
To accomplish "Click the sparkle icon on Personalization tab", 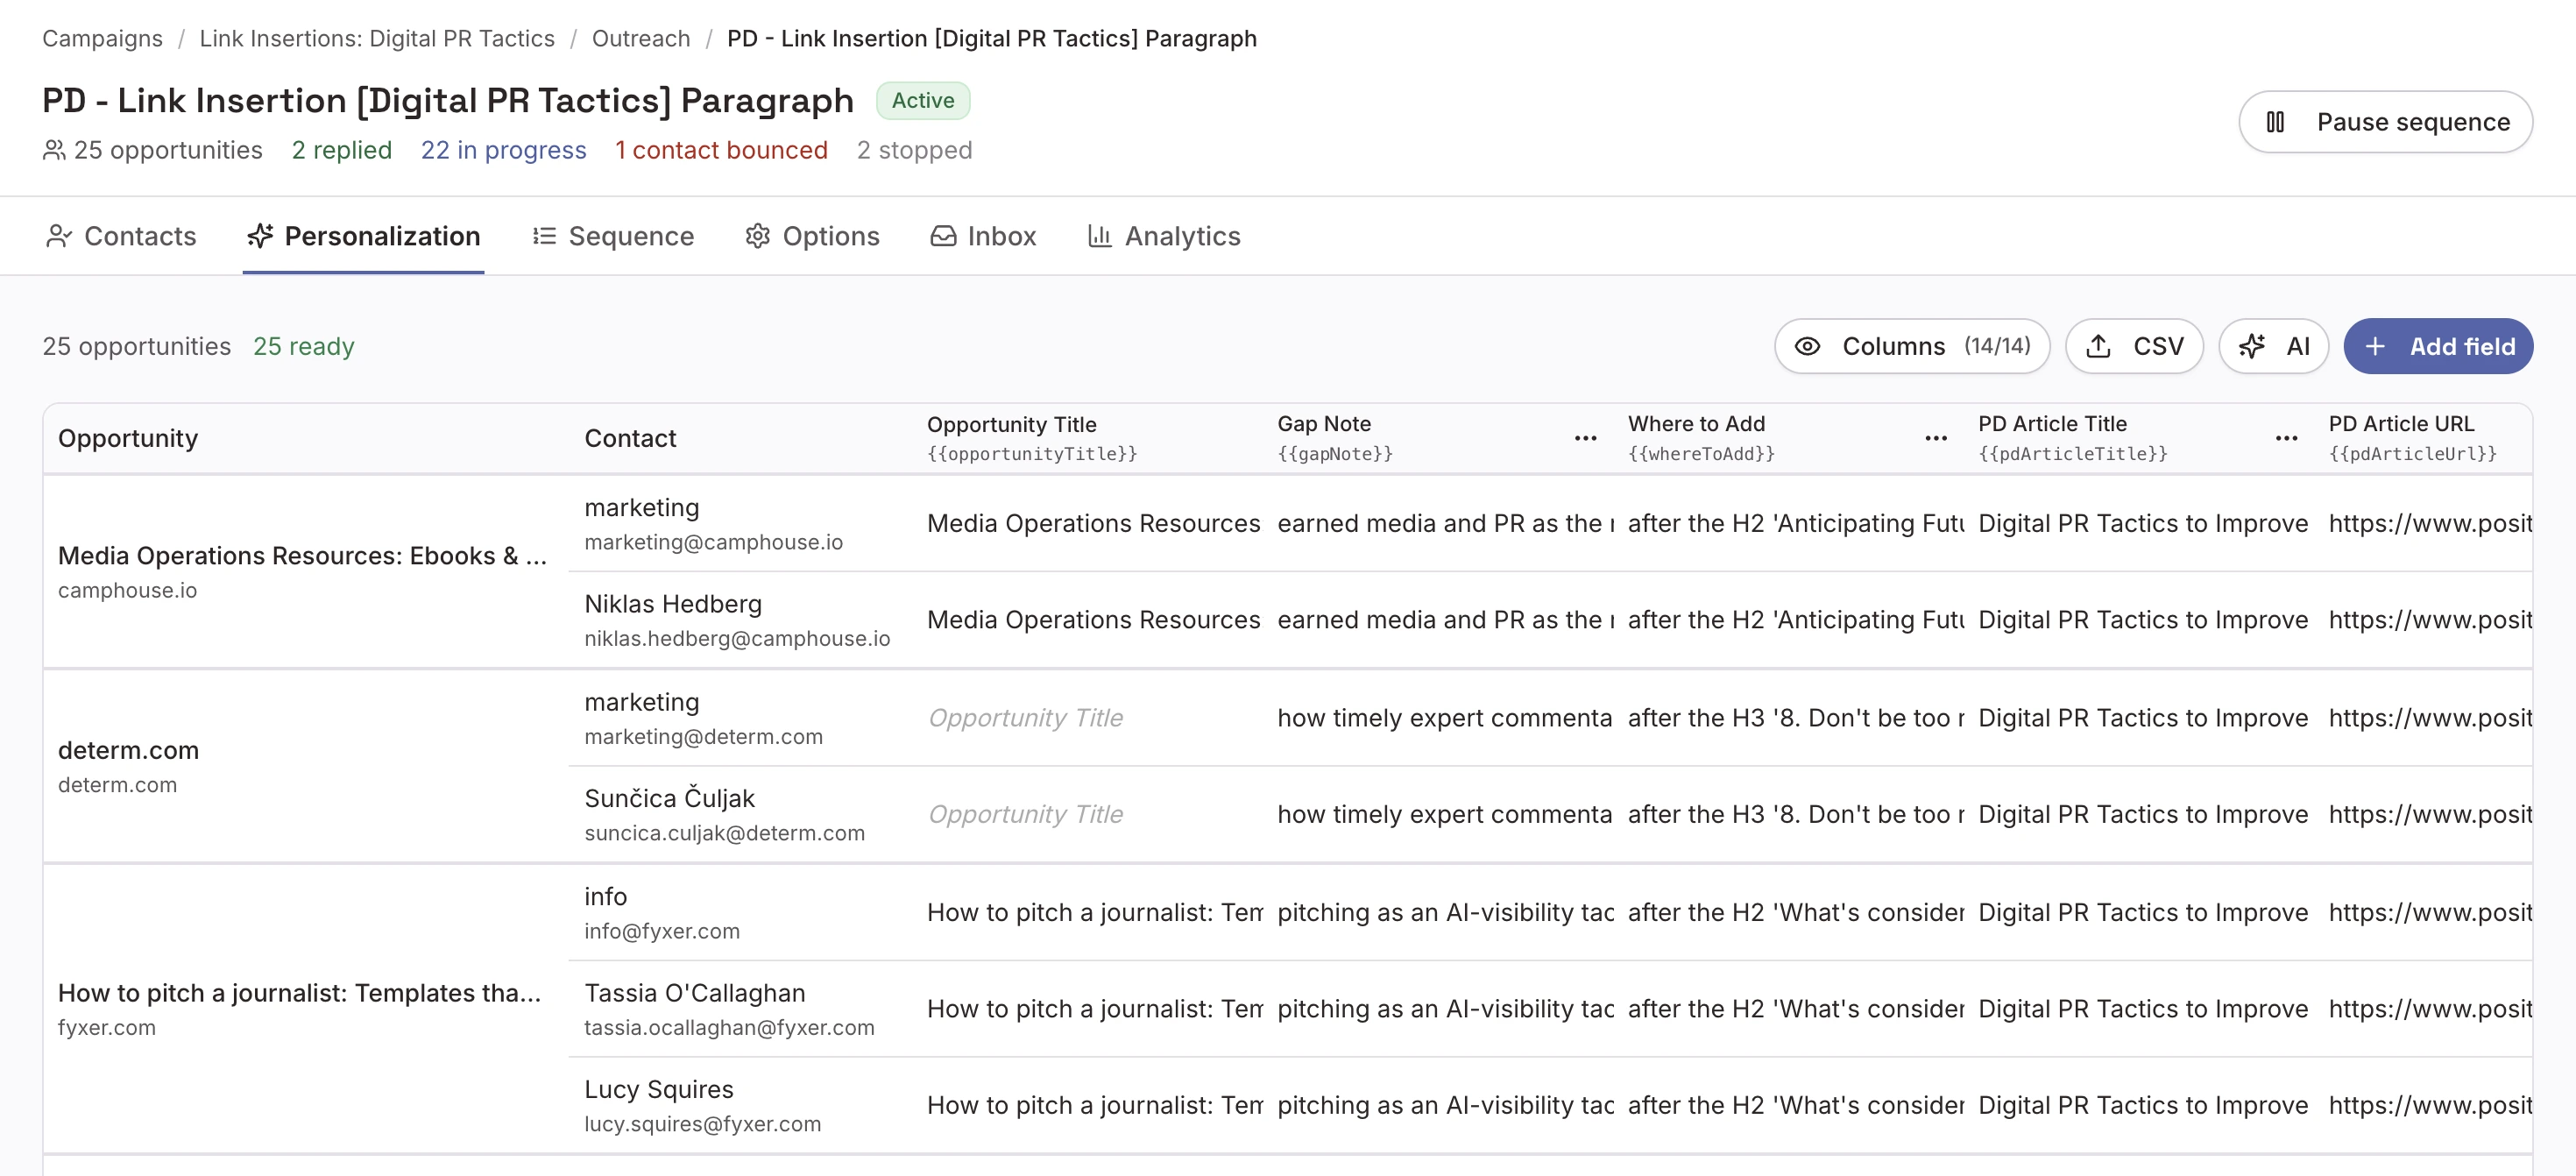I will (260, 236).
